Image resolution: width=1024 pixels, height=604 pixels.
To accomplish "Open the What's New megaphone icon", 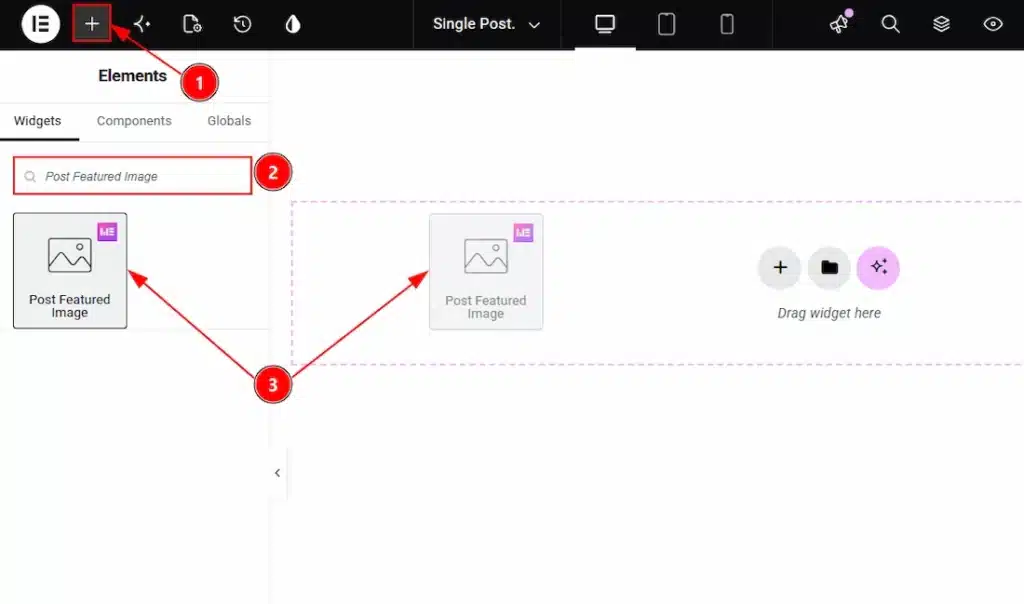I will pos(840,23).
